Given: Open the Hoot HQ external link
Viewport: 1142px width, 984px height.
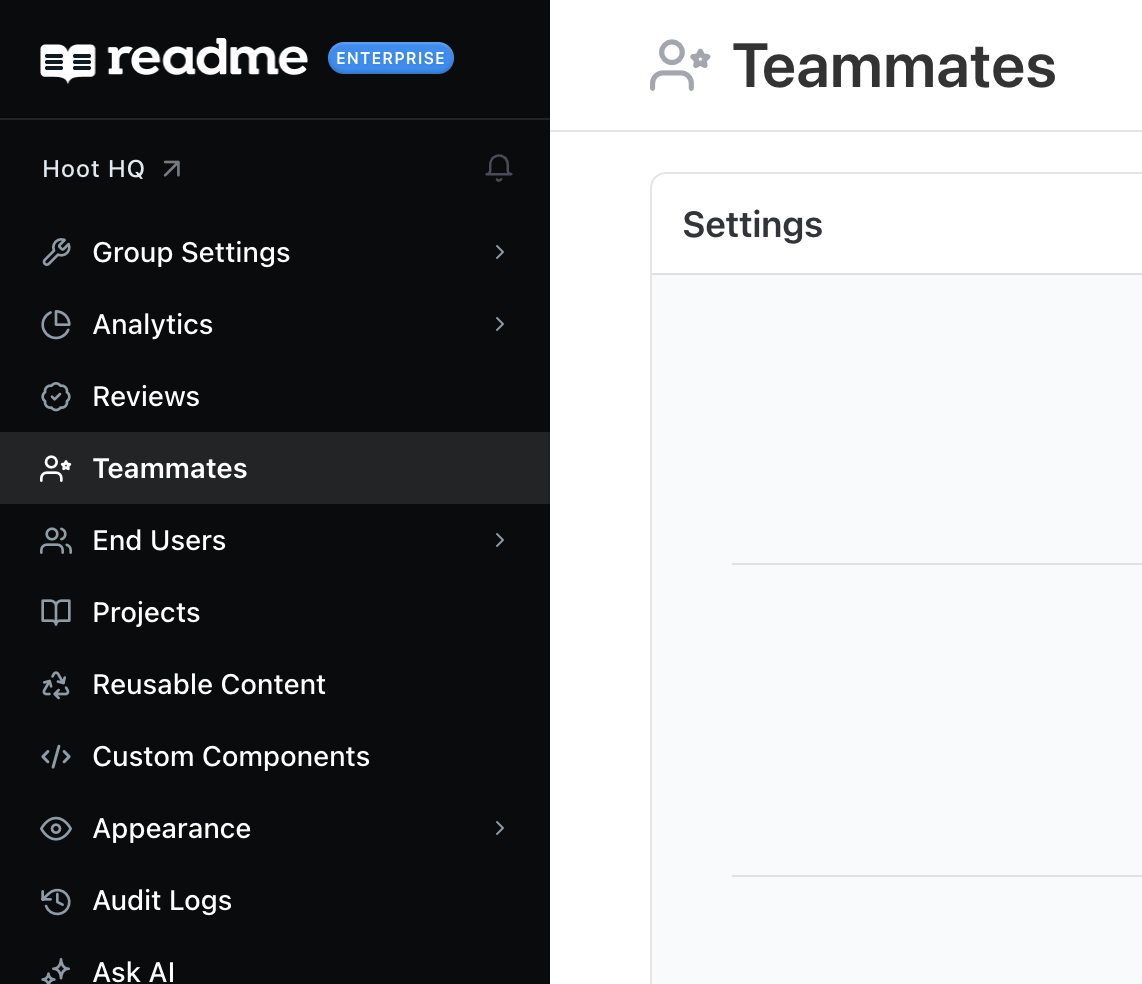Looking at the screenshot, I should [x=111, y=169].
